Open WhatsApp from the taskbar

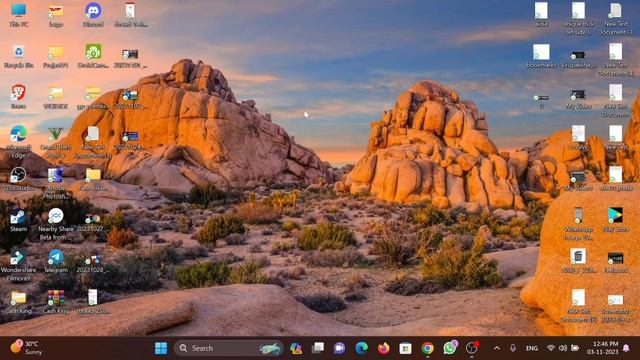[450, 348]
